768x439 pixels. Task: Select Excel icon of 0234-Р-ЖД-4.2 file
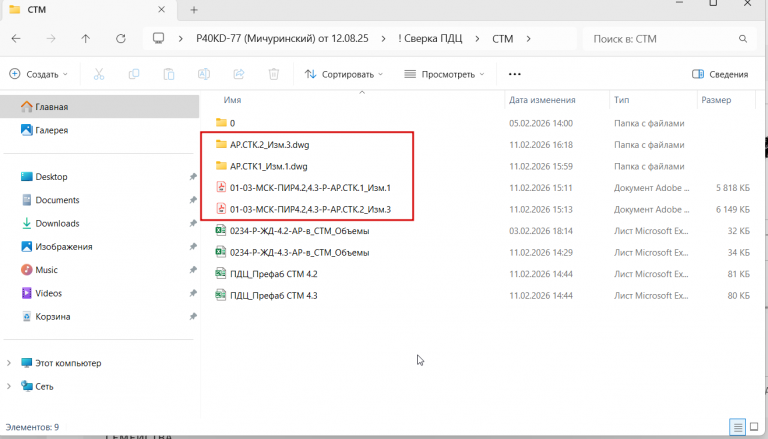pos(221,230)
